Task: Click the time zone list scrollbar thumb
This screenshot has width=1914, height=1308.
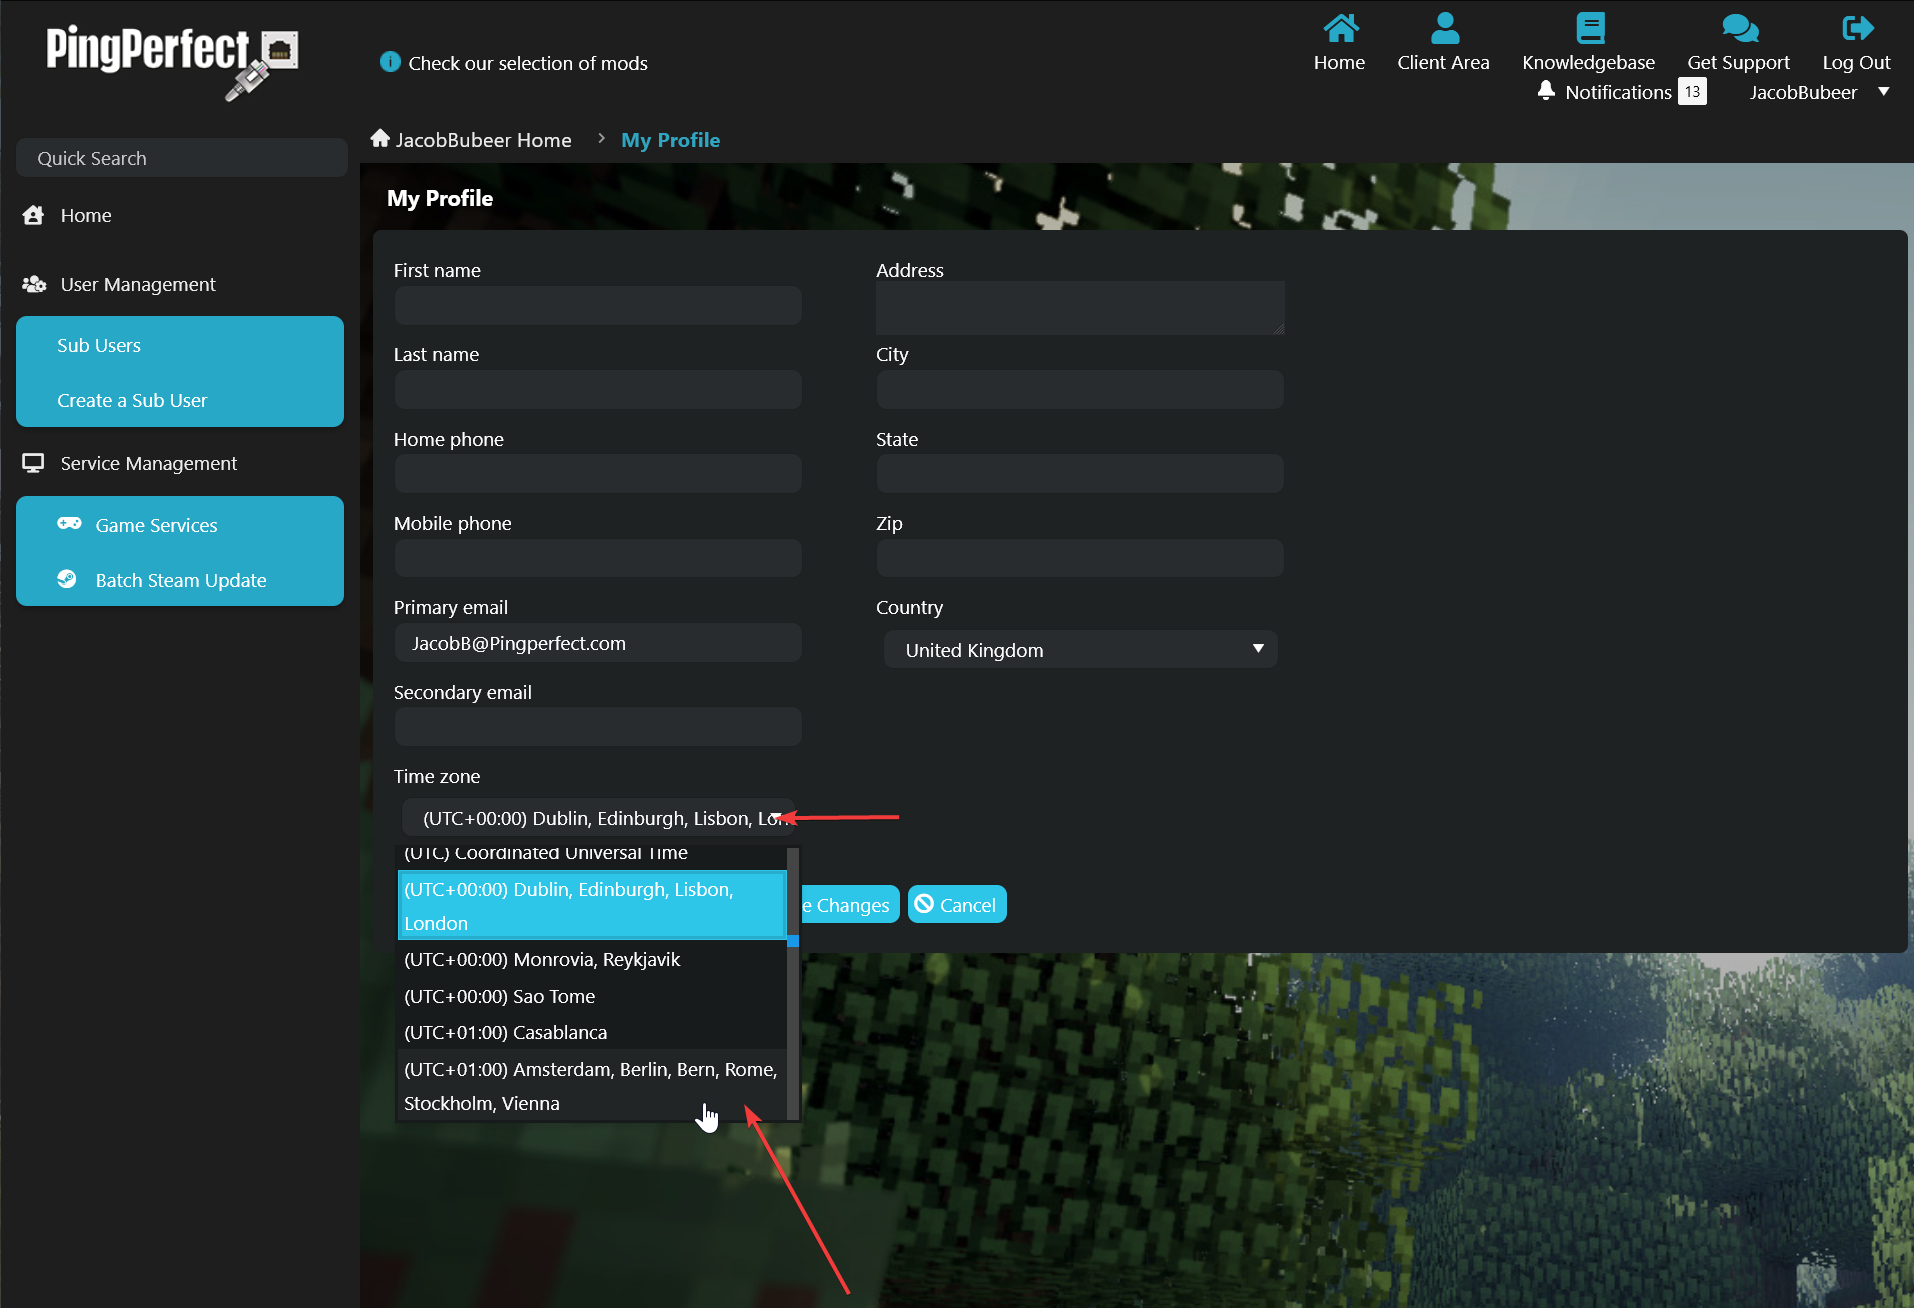Action: 793,941
